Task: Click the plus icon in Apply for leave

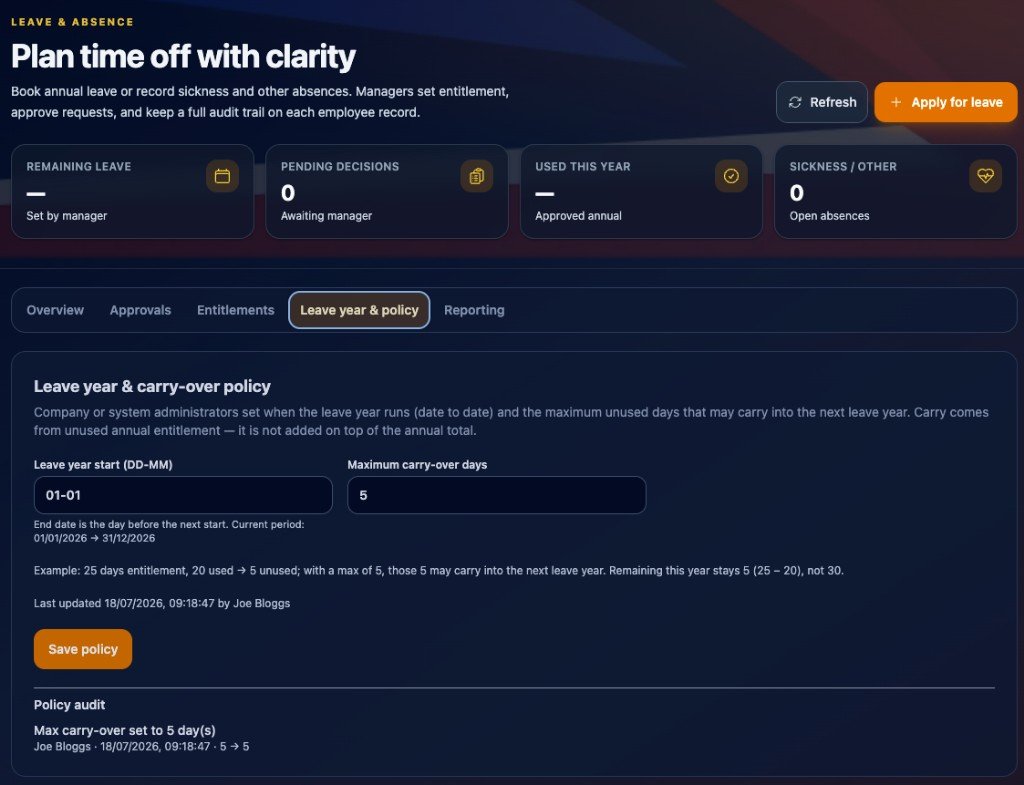Action: tap(896, 103)
